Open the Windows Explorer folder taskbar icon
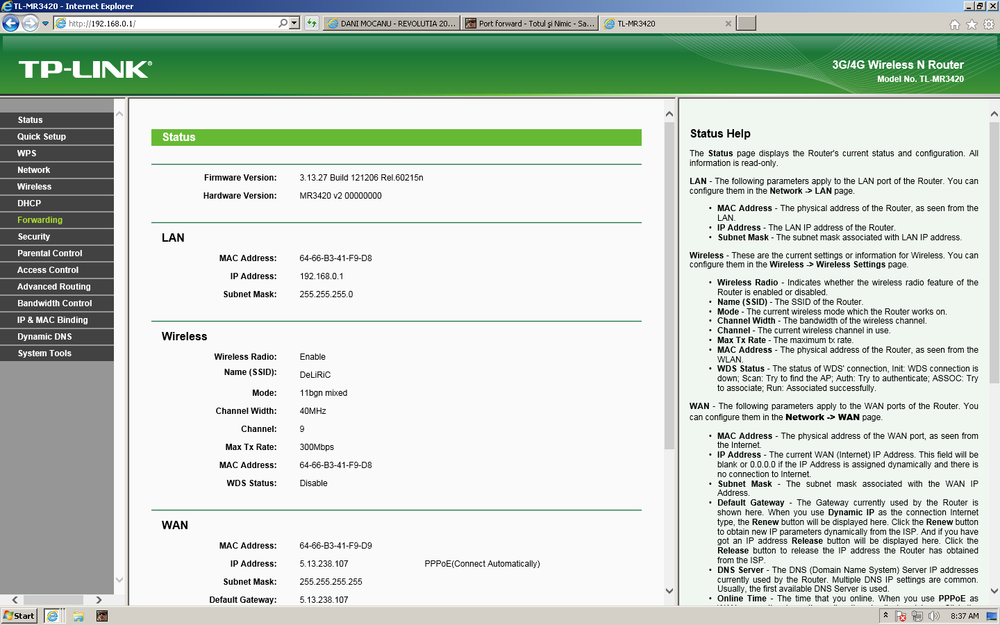Viewport: 1000px width, 625px height. [x=78, y=615]
